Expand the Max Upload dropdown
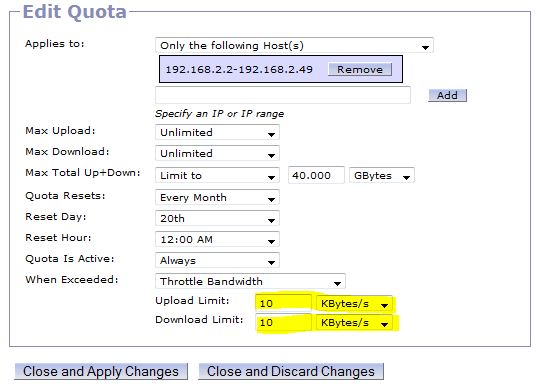This screenshot has width=537, height=386. (x=217, y=132)
